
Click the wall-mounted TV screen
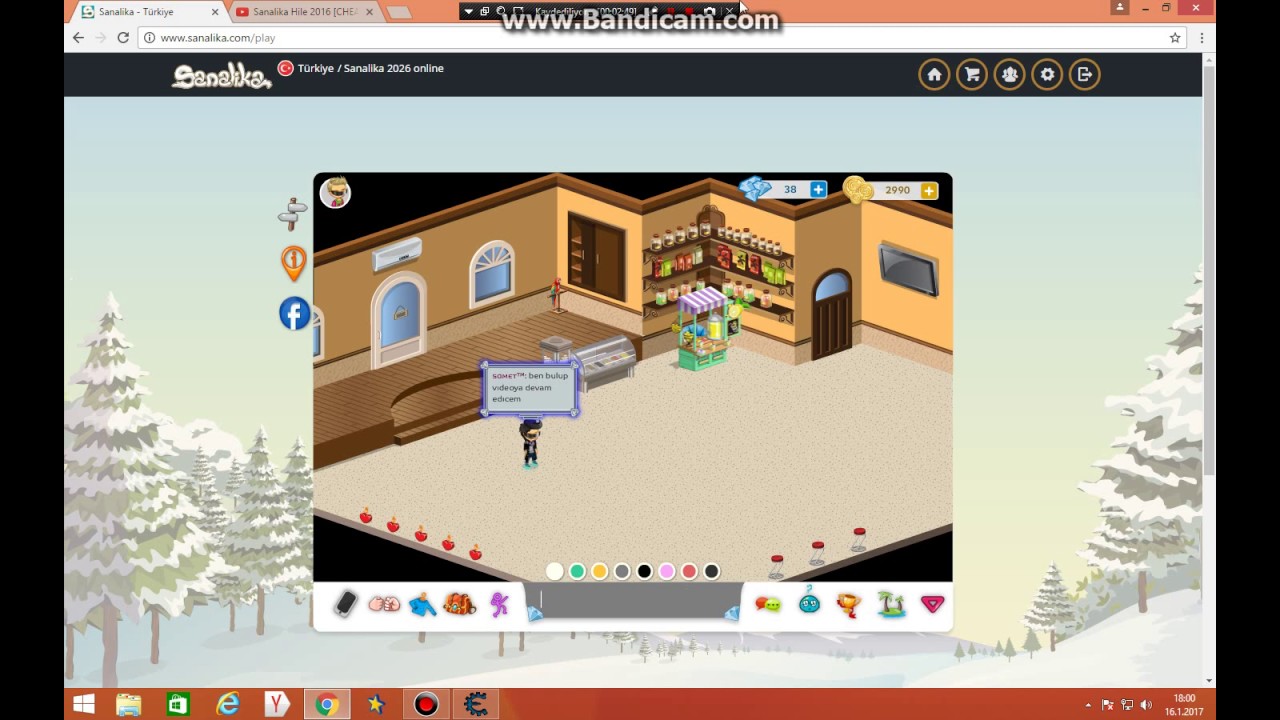pyautogui.click(x=908, y=268)
